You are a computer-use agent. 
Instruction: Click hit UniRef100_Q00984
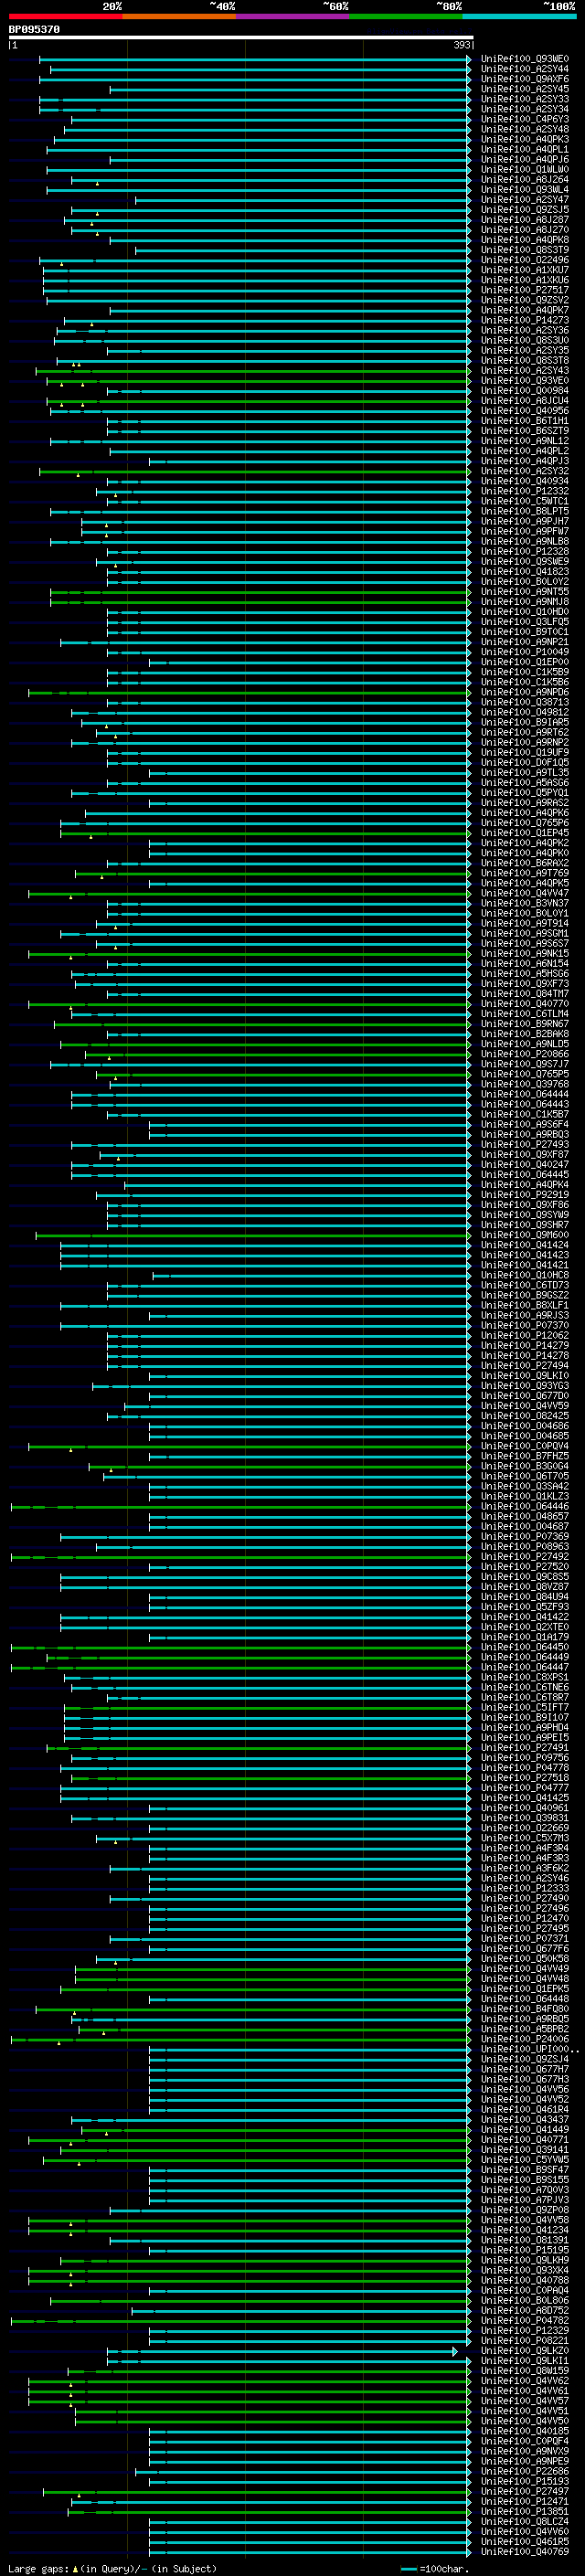(524, 391)
